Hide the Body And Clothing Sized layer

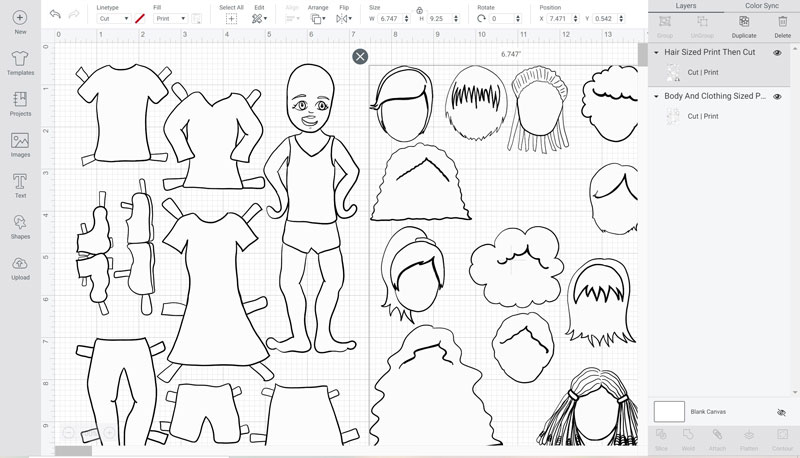[x=777, y=96]
